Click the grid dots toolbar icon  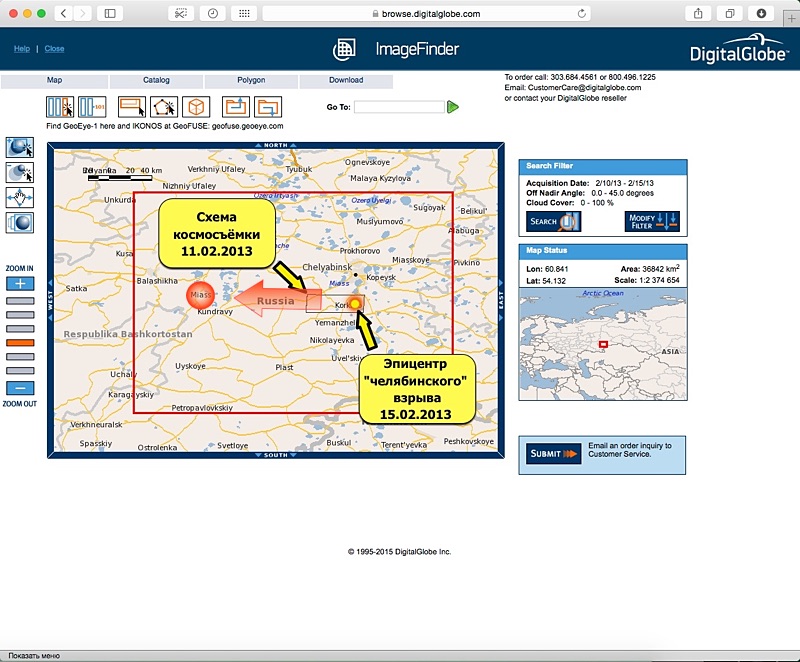click(244, 13)
